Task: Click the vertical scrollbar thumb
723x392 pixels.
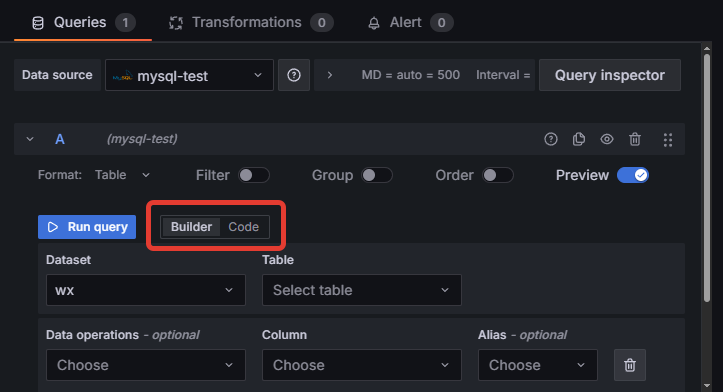Action: coord(707,178)
